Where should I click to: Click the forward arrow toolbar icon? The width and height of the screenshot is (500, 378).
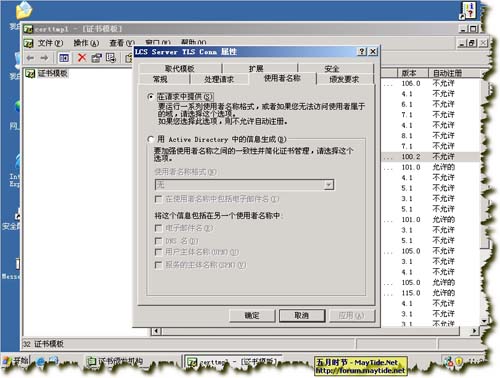(44, 58)
